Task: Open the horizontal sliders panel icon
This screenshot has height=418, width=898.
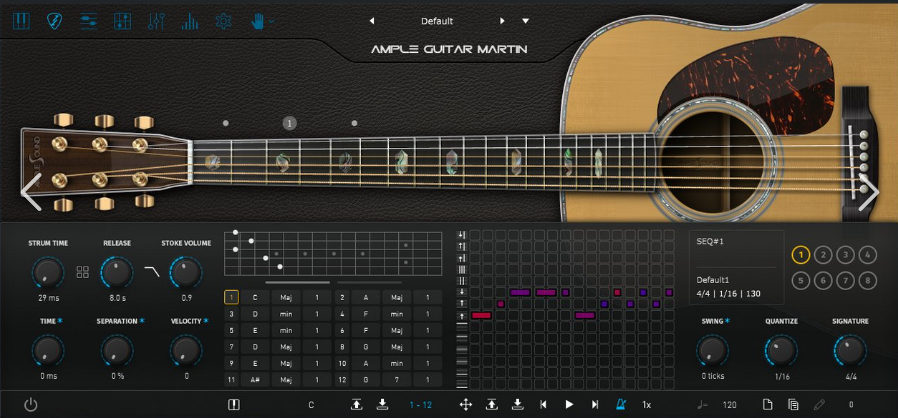Action: click(88, 21)
